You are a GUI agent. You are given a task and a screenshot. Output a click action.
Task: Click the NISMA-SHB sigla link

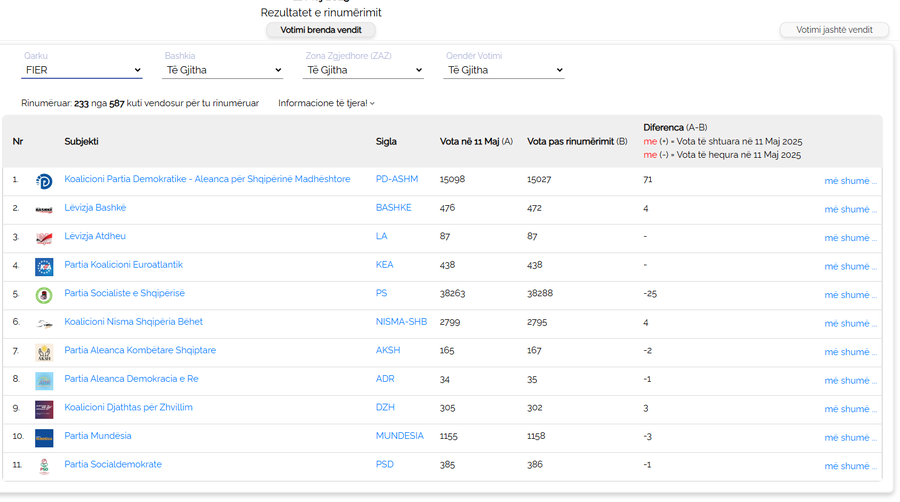pos(401,322)
